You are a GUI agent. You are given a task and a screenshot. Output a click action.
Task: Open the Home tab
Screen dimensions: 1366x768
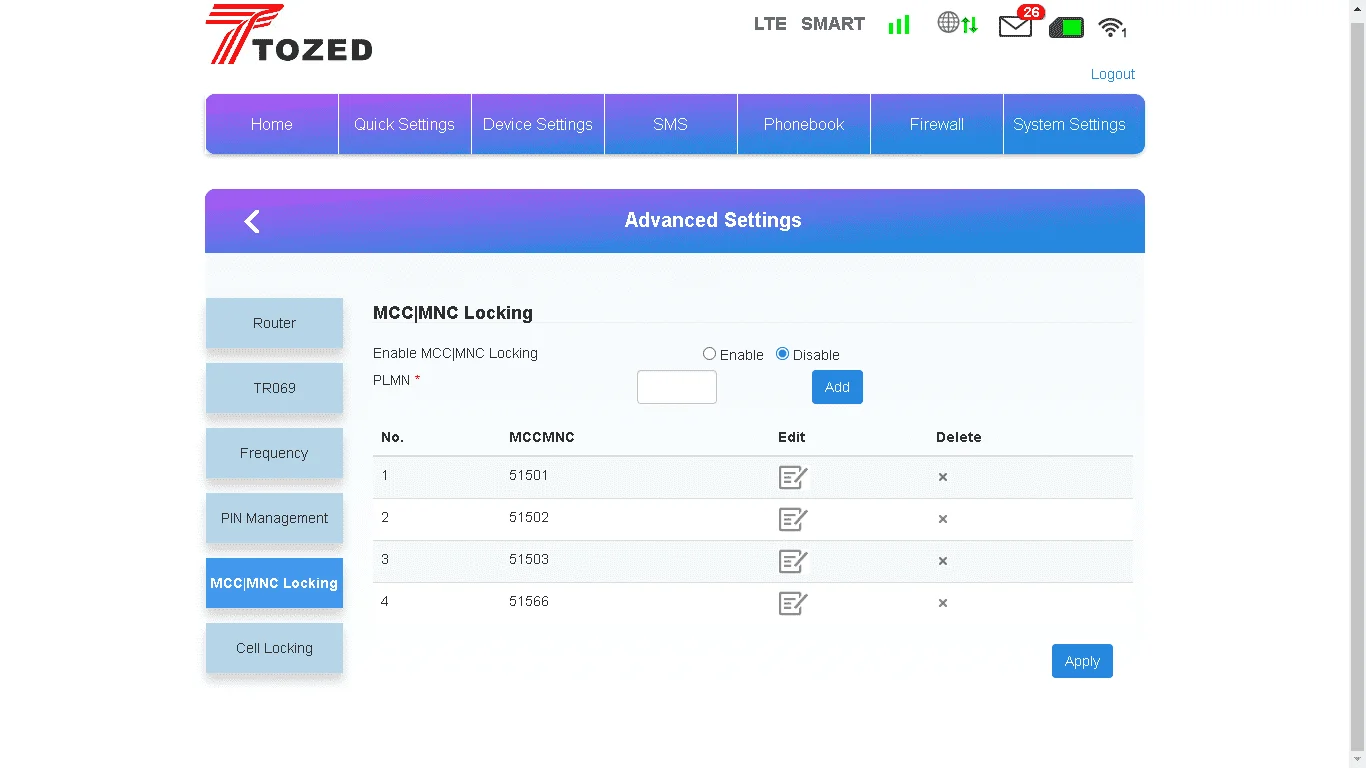click(x=272, y=124)
